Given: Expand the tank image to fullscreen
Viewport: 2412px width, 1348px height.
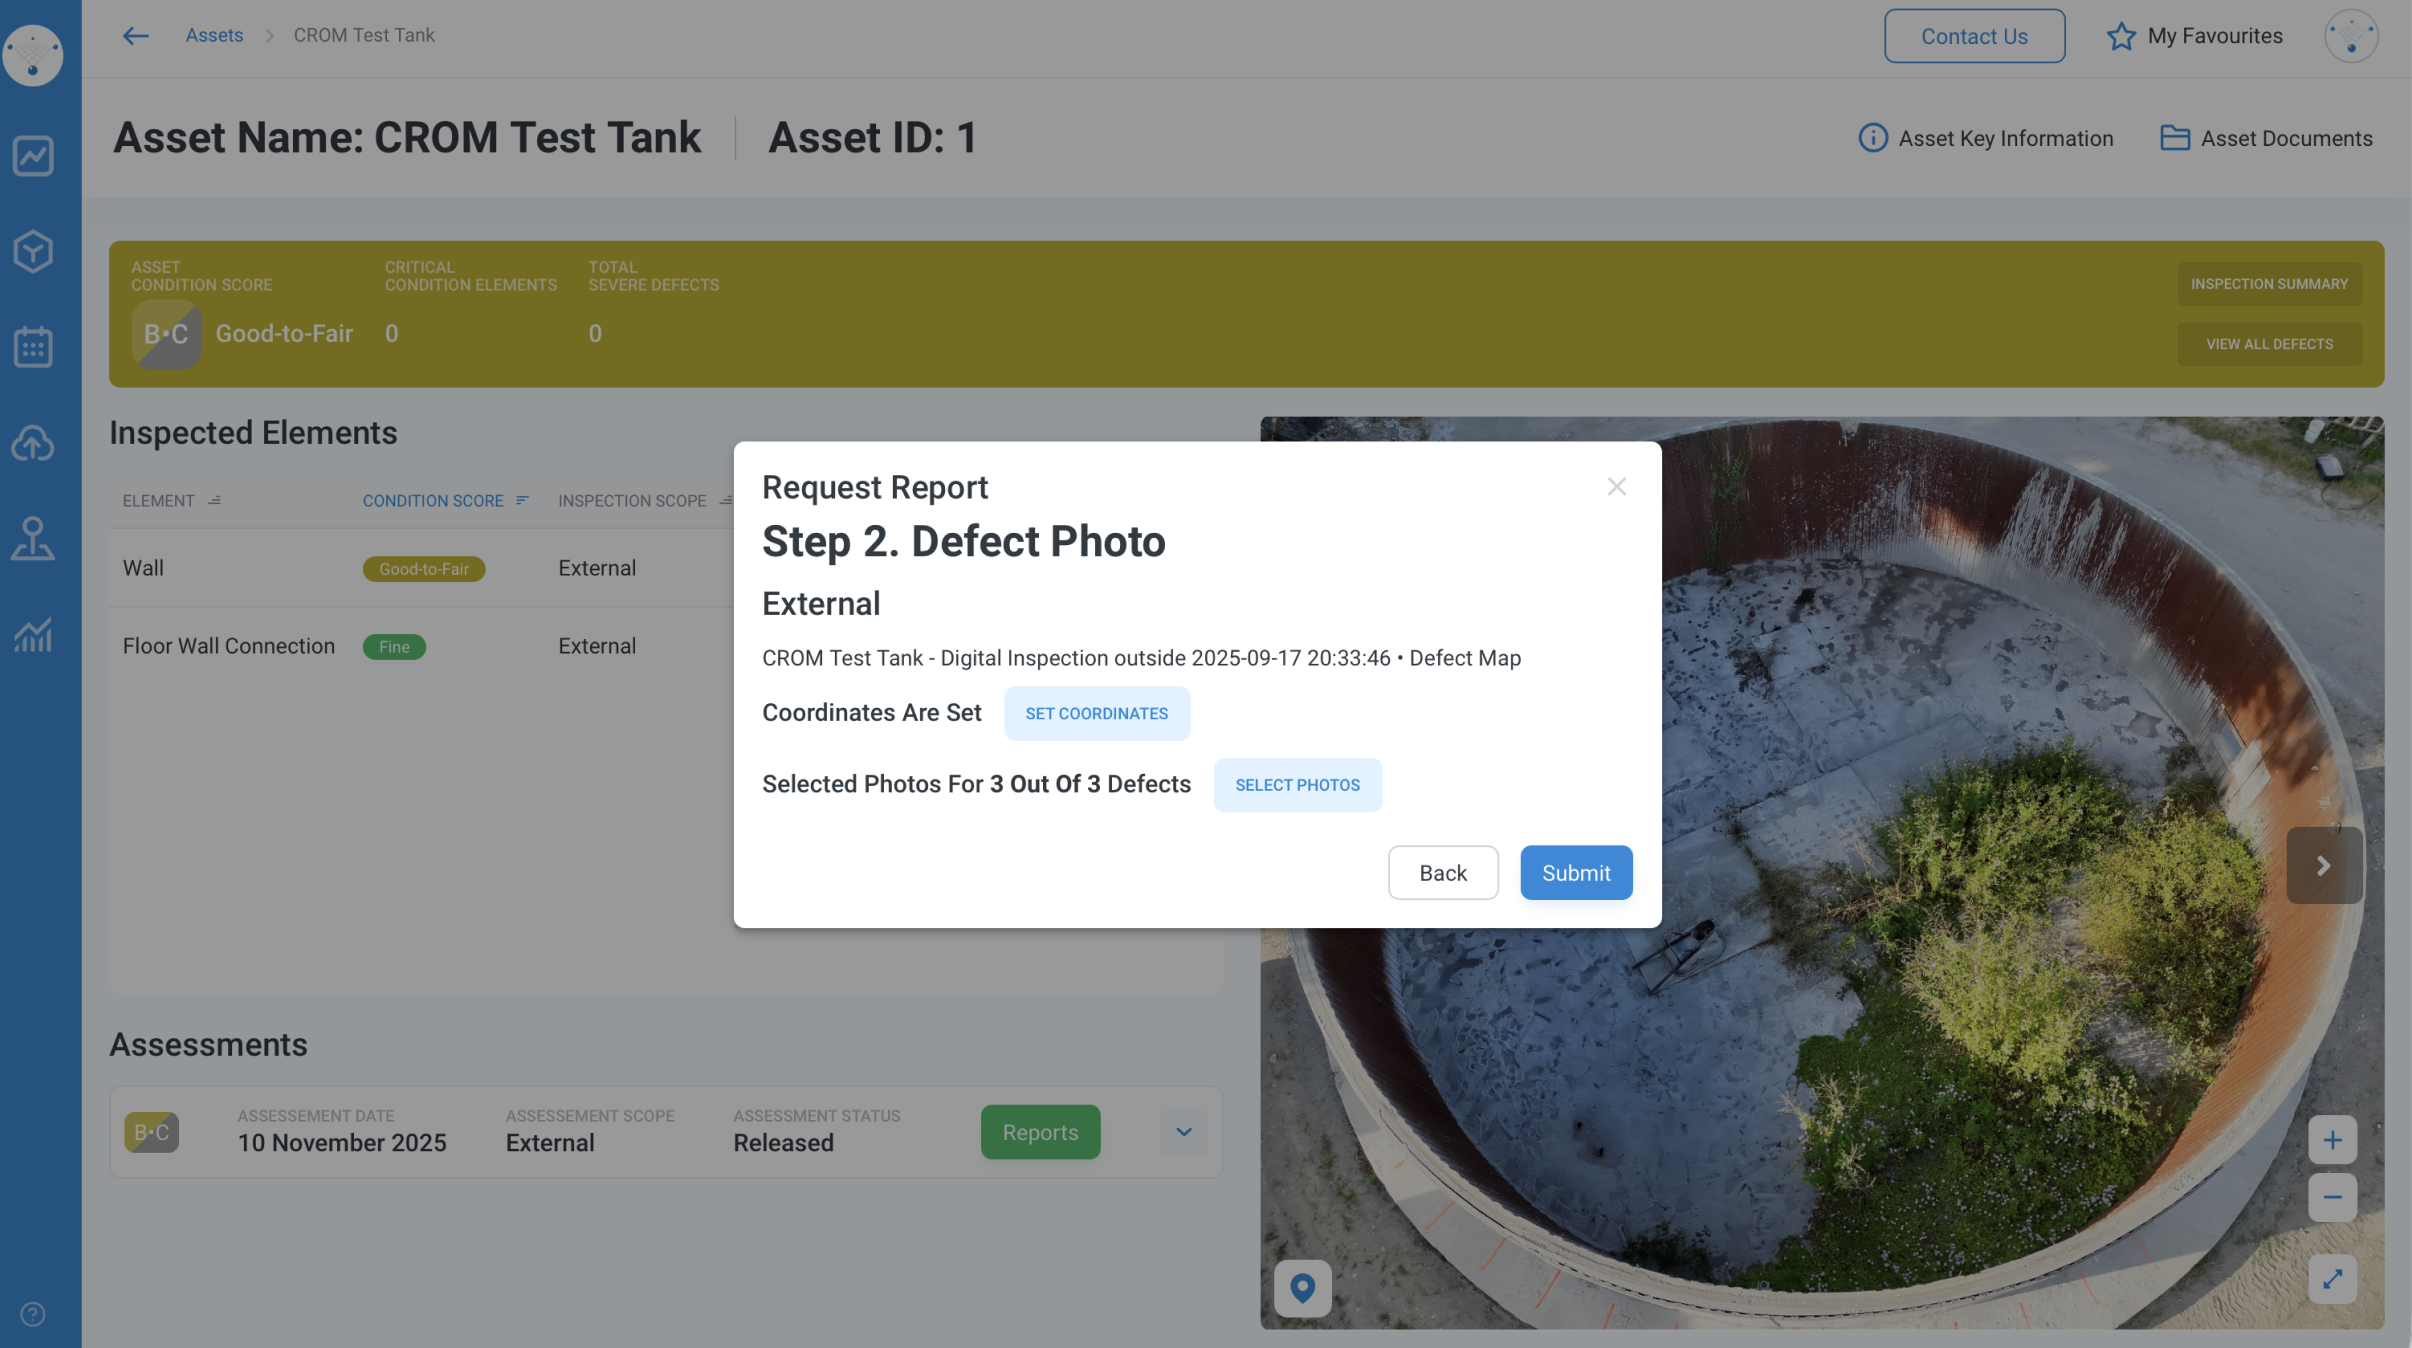Looking at the screenshot, I should pos(2332,1279).
